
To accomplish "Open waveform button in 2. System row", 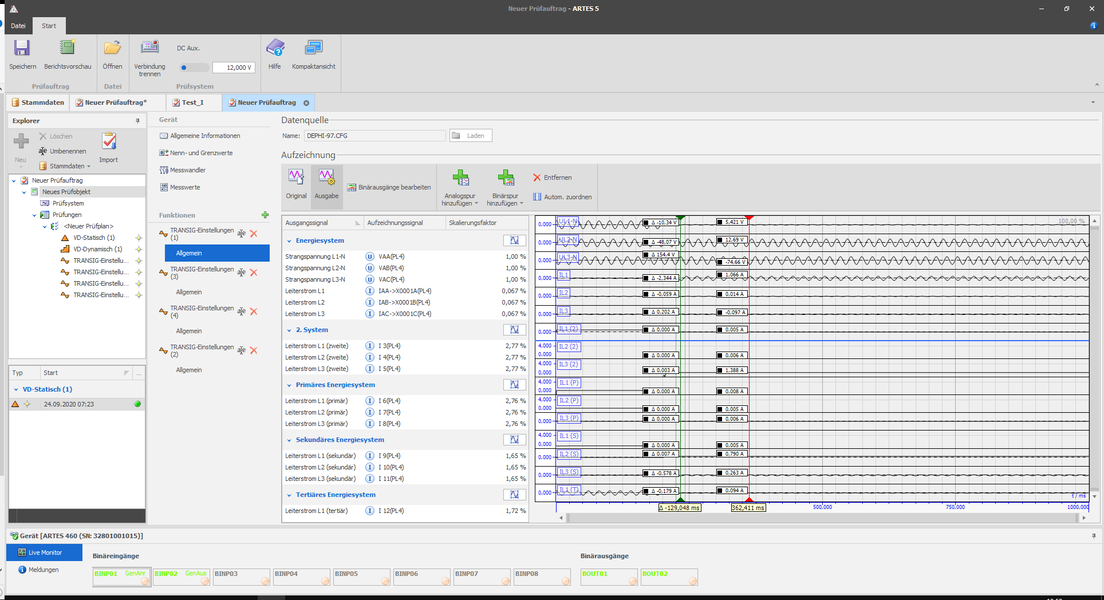I will (x=514, y=330).
